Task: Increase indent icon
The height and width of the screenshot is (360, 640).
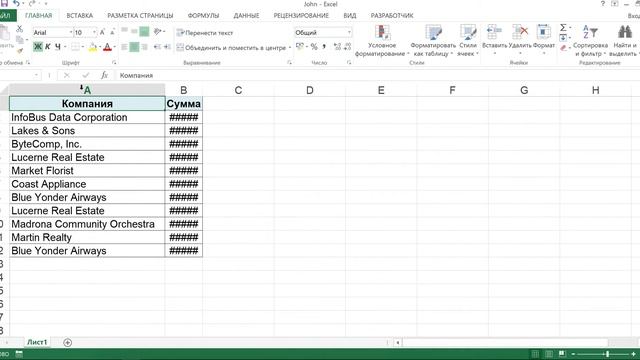Action: [167, 47]
